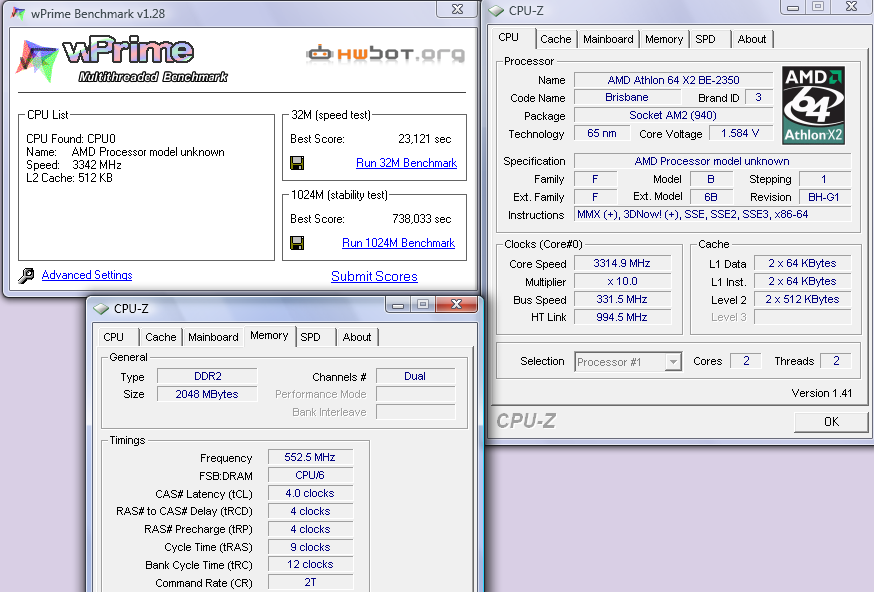Click the processor Name field AMD Athlon 64 X2 BE-2350
This screenshot has height=592, width=874.
point(673,80)
